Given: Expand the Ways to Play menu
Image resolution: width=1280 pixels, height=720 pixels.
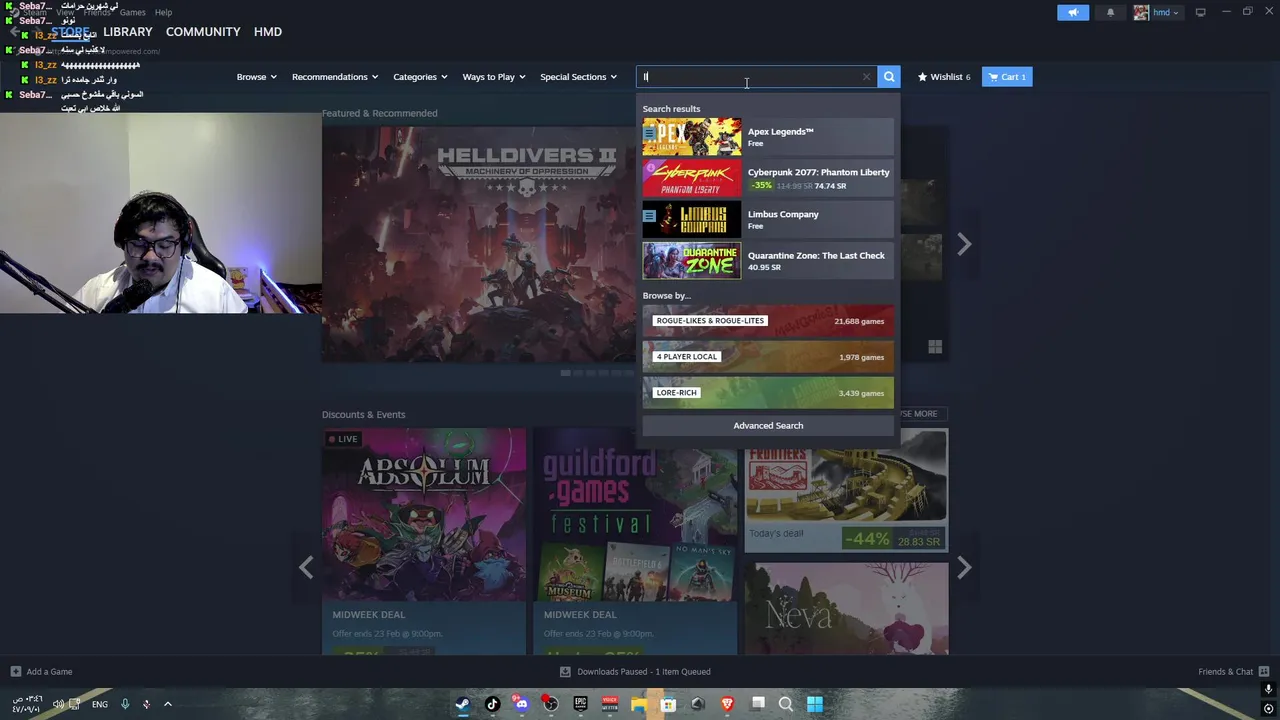Looking at the screenshot, I should click(494, 77).
